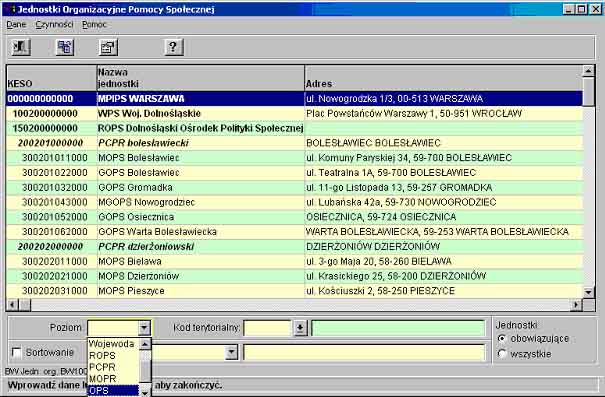605x397 pixels.
Task: Open the Czynności menu
Action: tap(54, 24)
